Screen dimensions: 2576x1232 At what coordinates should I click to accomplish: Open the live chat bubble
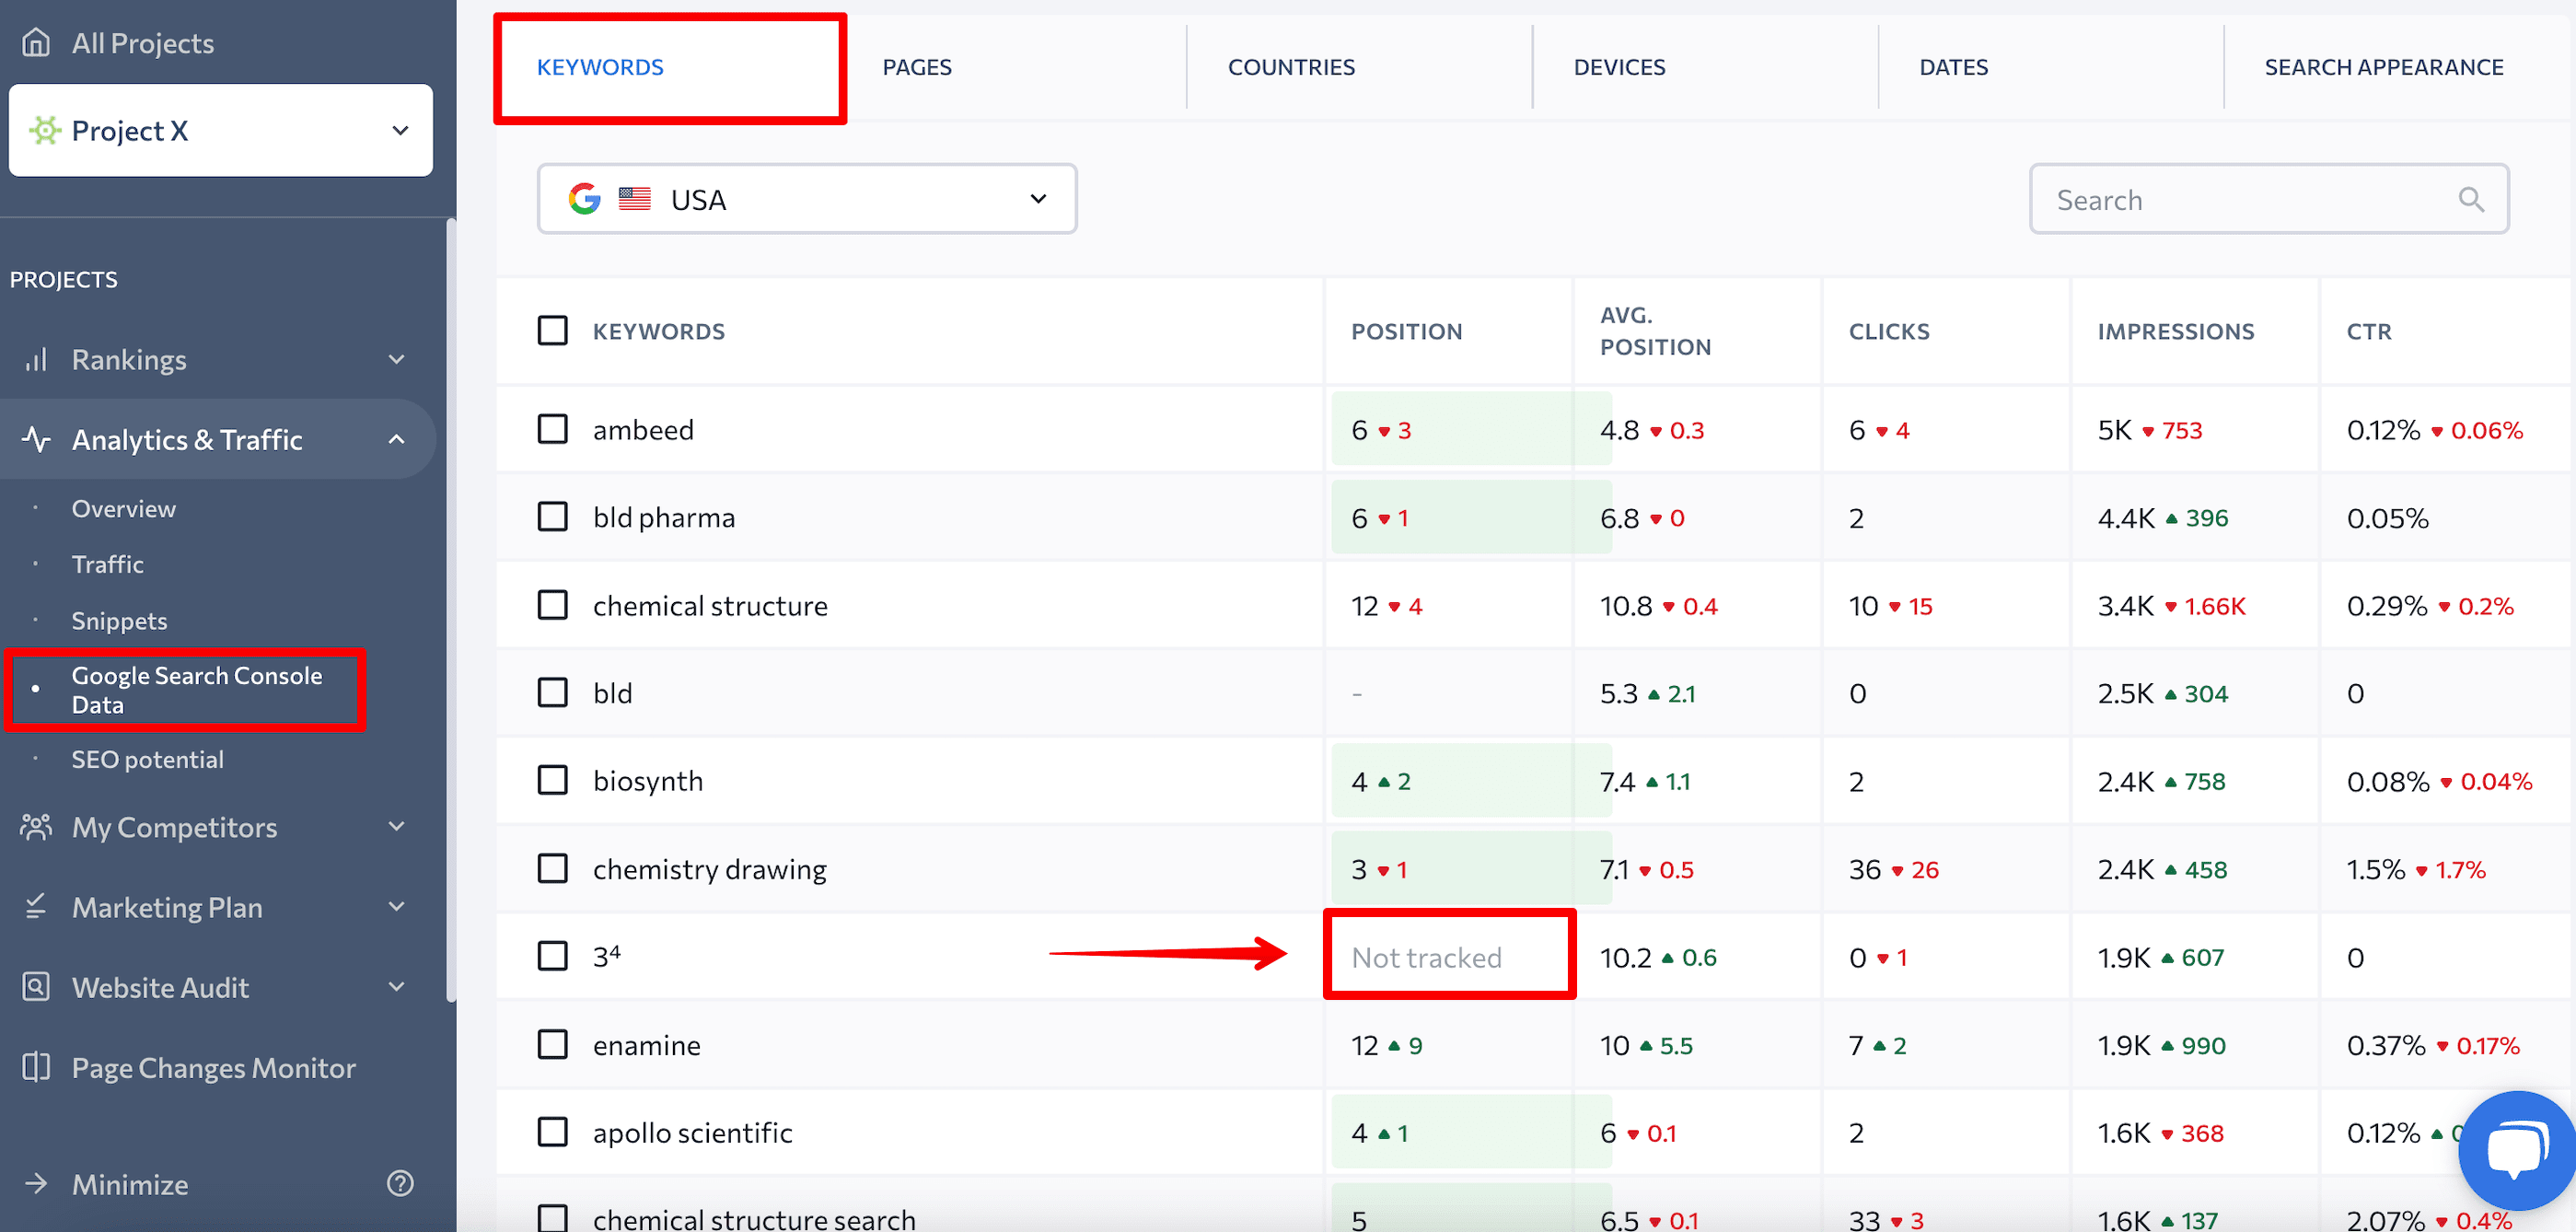tap(2516, 1150)
